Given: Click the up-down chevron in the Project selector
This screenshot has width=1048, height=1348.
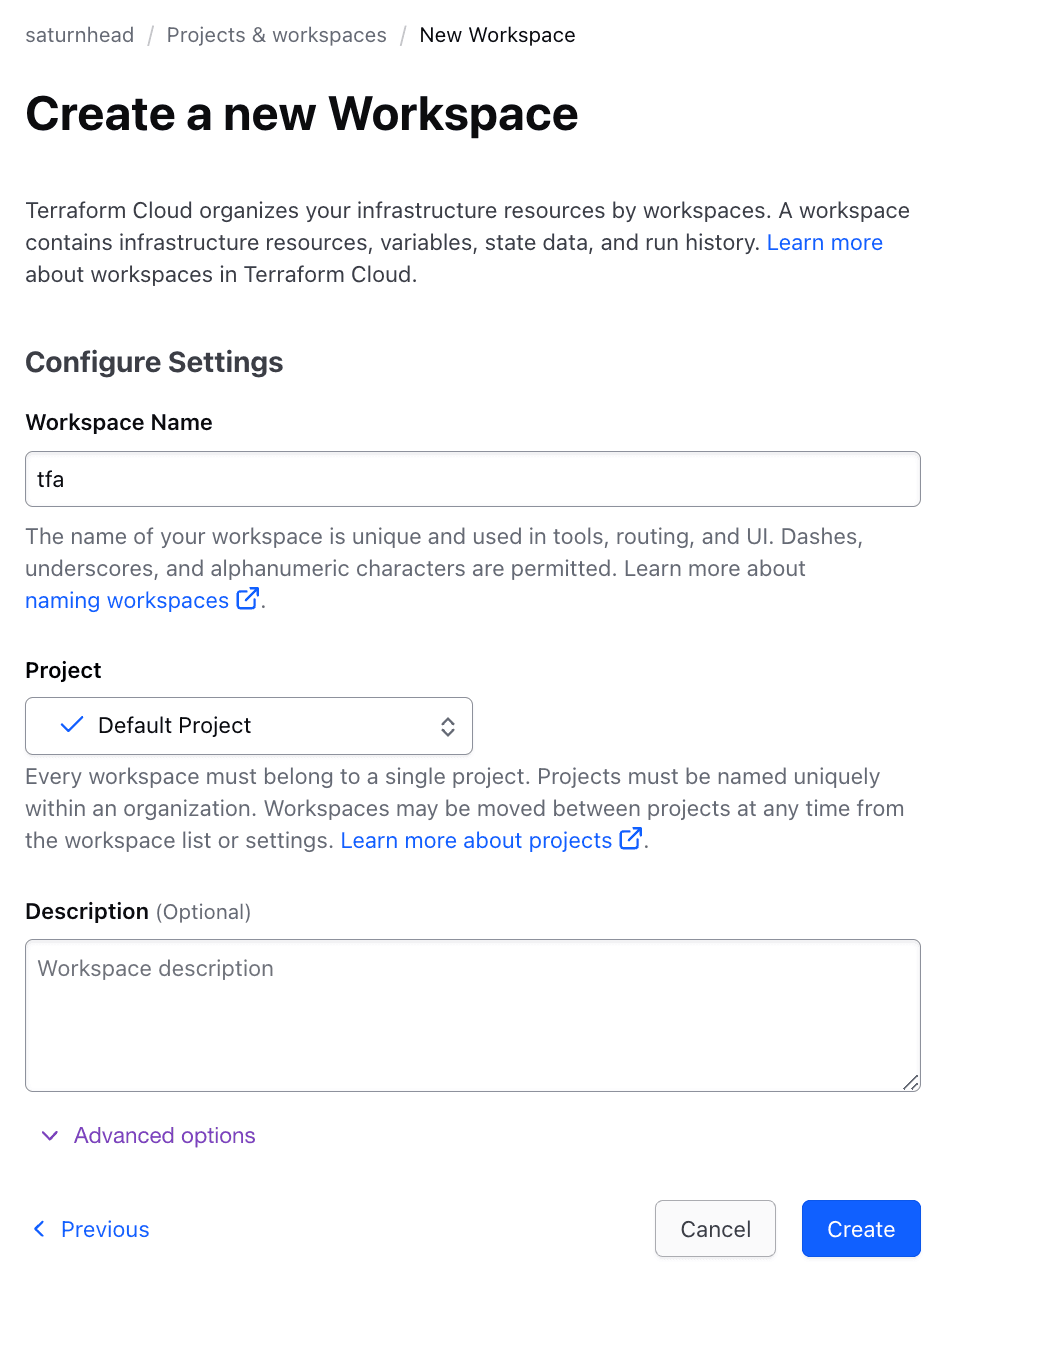Looking at the screenshot, I should (x=448, y=726).
